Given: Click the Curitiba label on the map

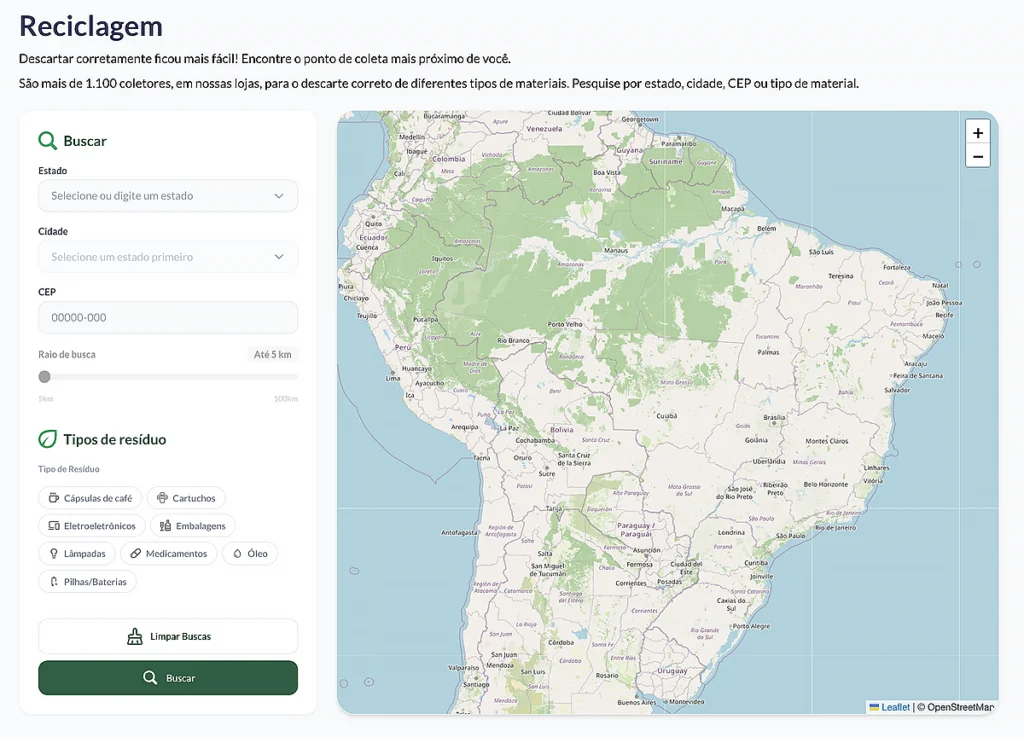Looking at the screenshot, I should click(756, 563).
